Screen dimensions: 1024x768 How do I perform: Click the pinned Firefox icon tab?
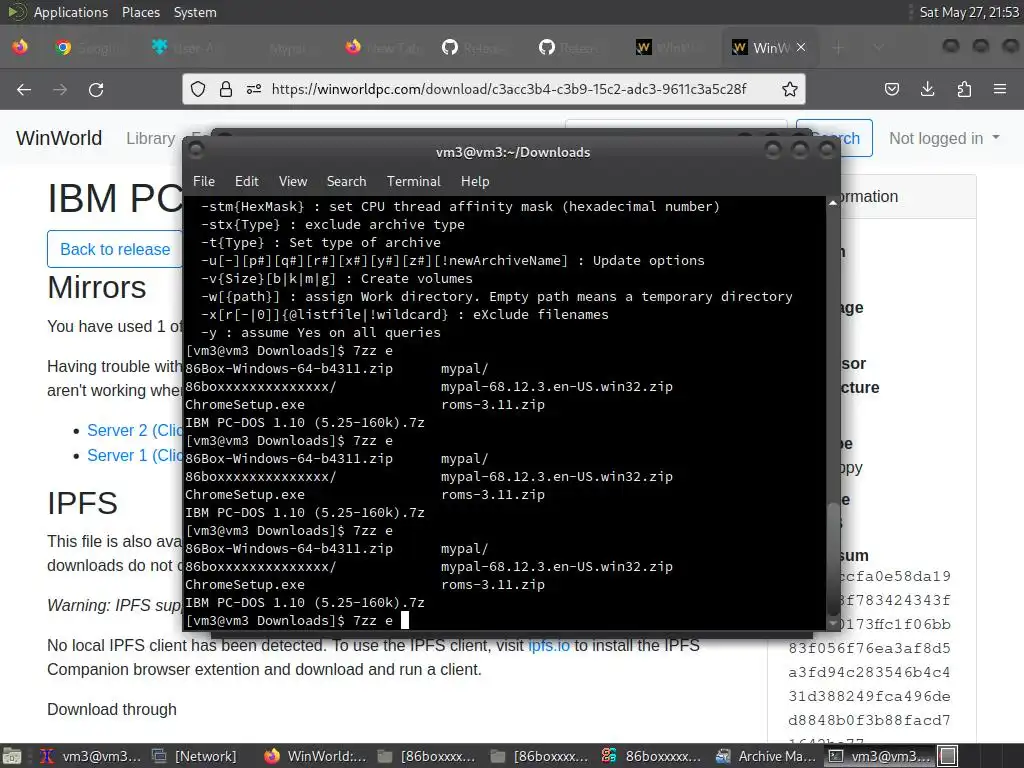point(20,47)
